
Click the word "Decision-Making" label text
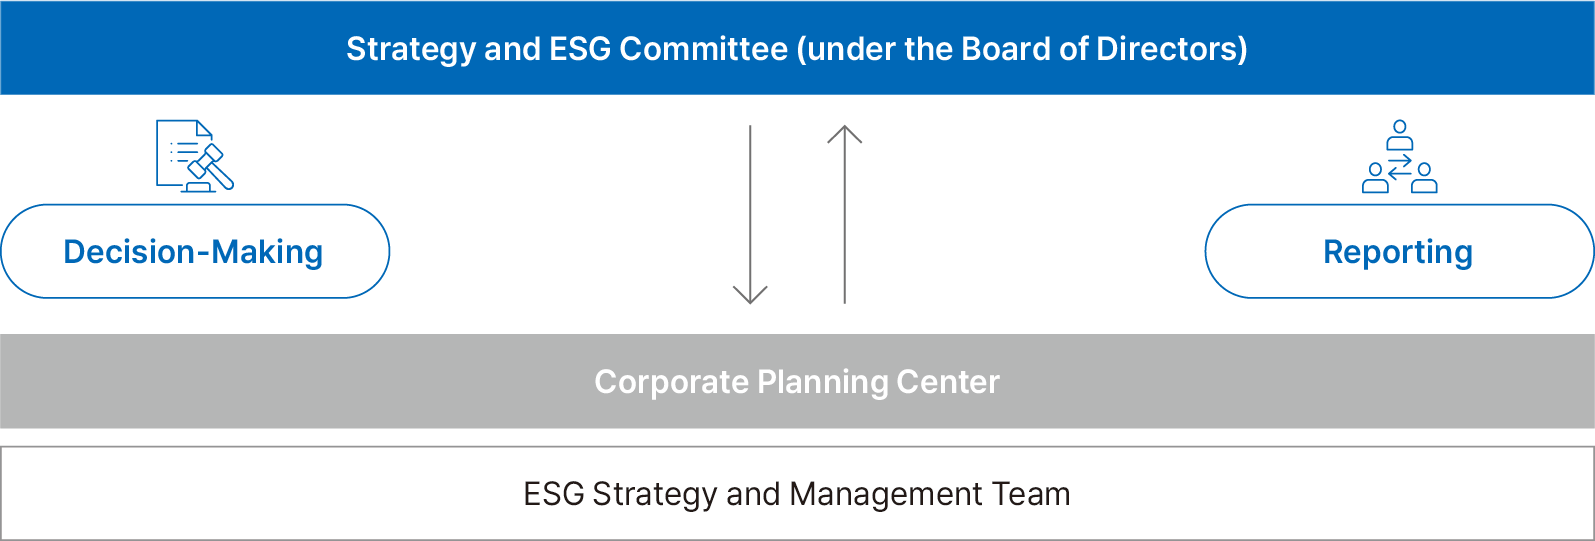pyautogui.click(x=193, y=253)
